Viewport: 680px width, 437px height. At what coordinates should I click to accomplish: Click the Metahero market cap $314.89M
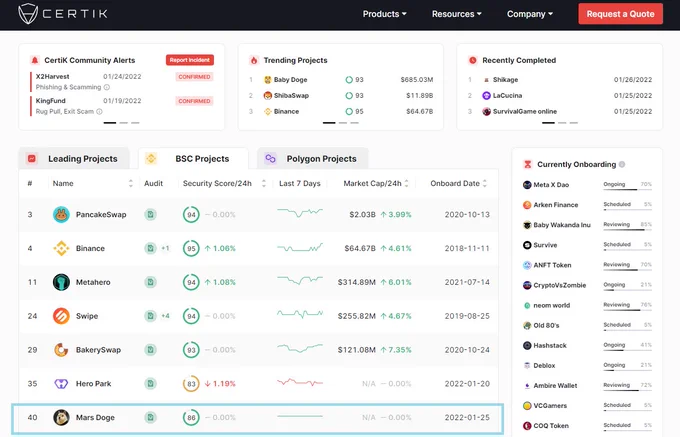(356, 282)
